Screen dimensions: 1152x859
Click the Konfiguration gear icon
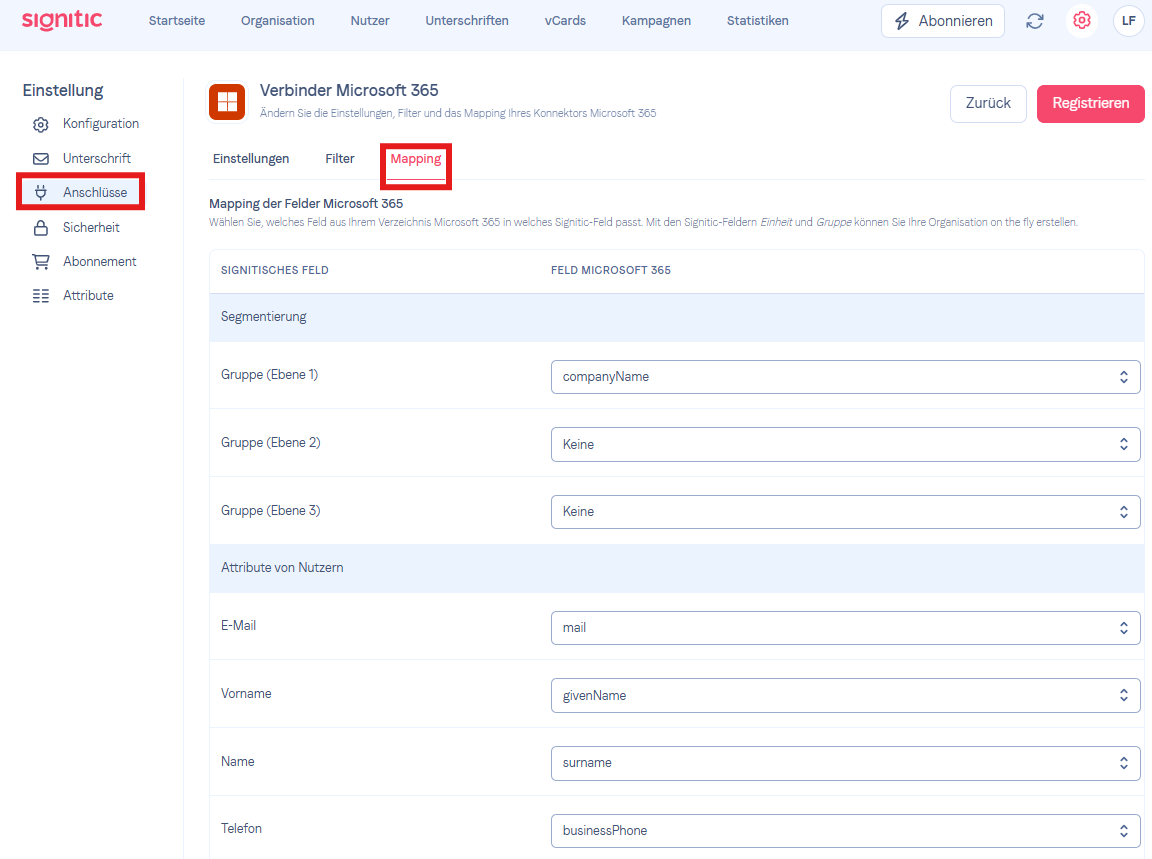pyautogui.click(x=41, y=124)
